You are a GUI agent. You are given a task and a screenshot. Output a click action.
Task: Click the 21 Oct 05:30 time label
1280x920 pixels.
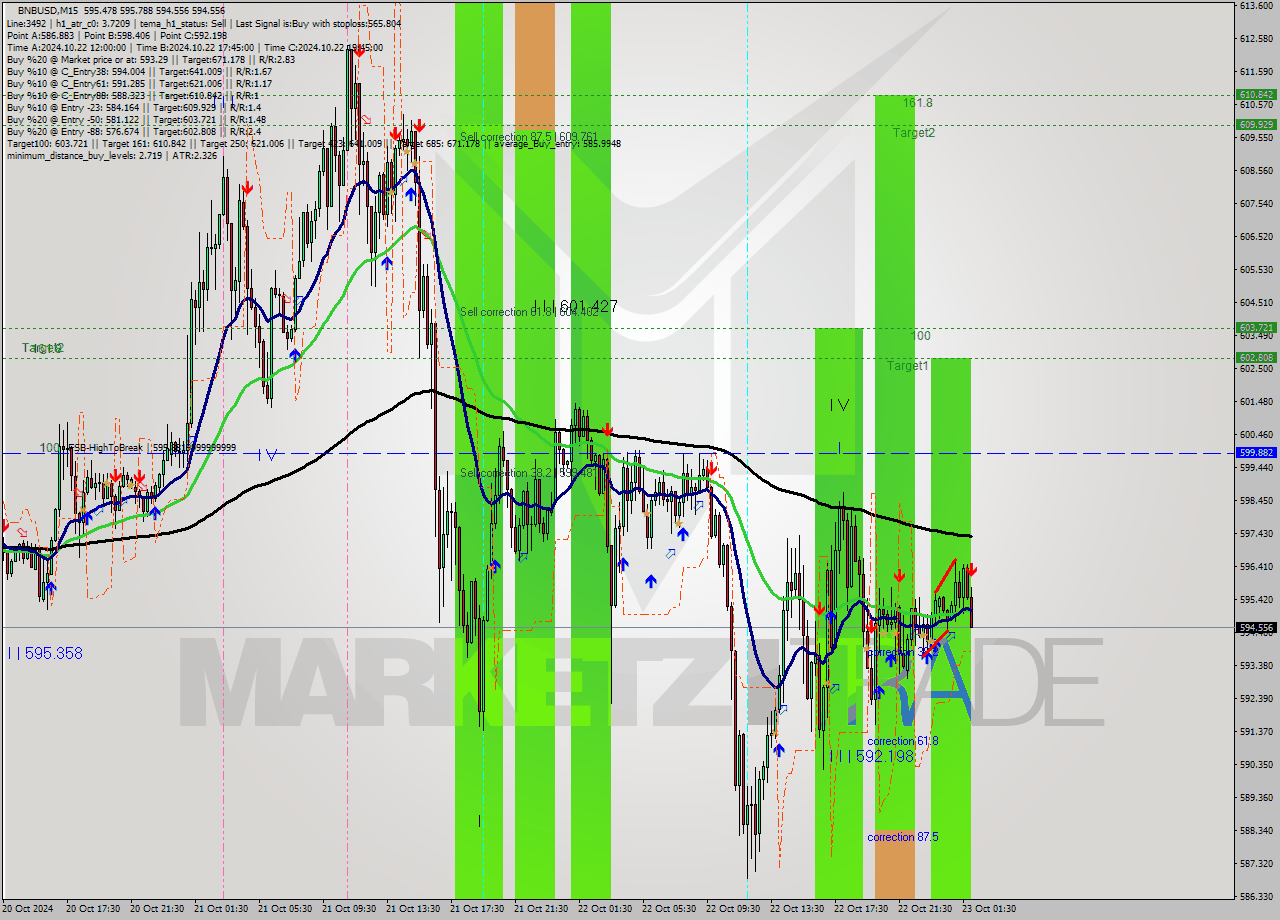(x=285, y=909)
